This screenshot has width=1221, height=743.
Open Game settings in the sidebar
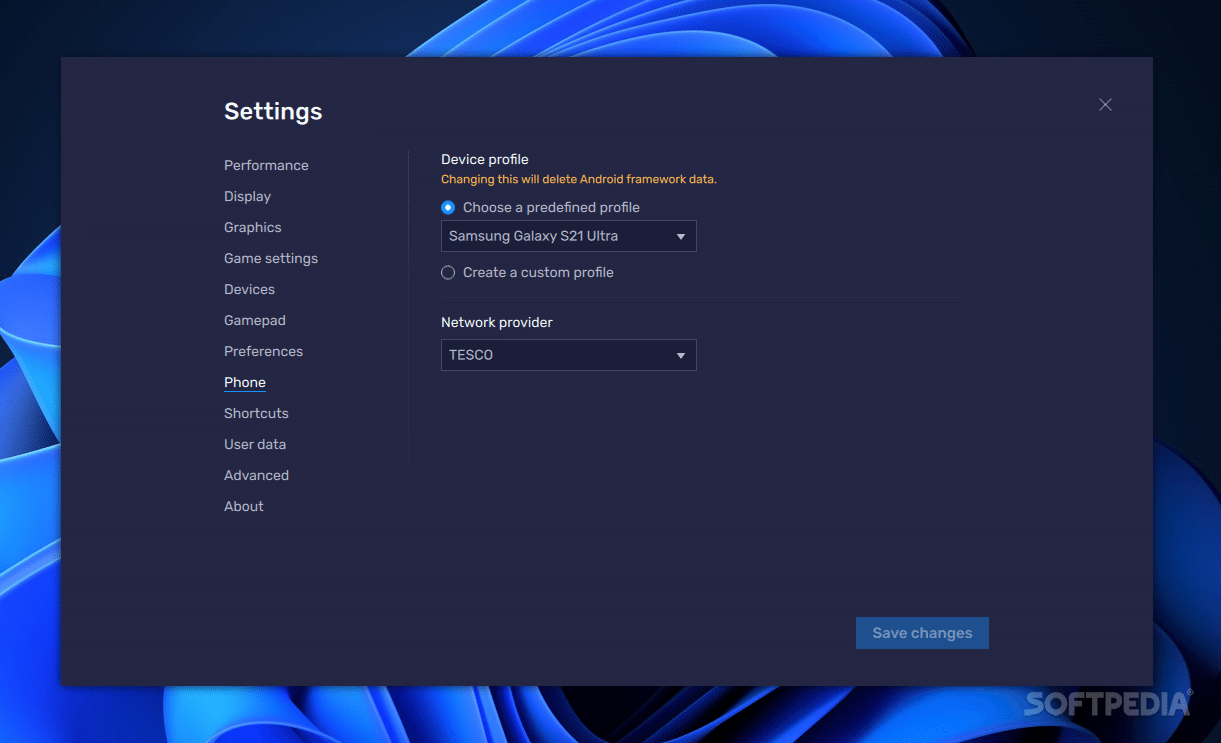click(271, 258)
